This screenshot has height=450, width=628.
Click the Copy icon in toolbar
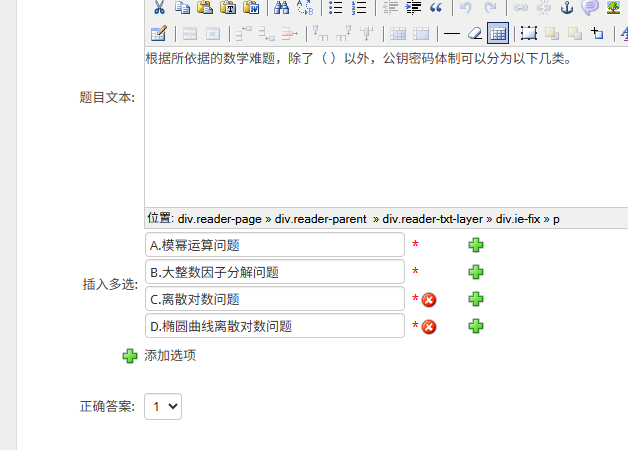click(x=182, y=8)
